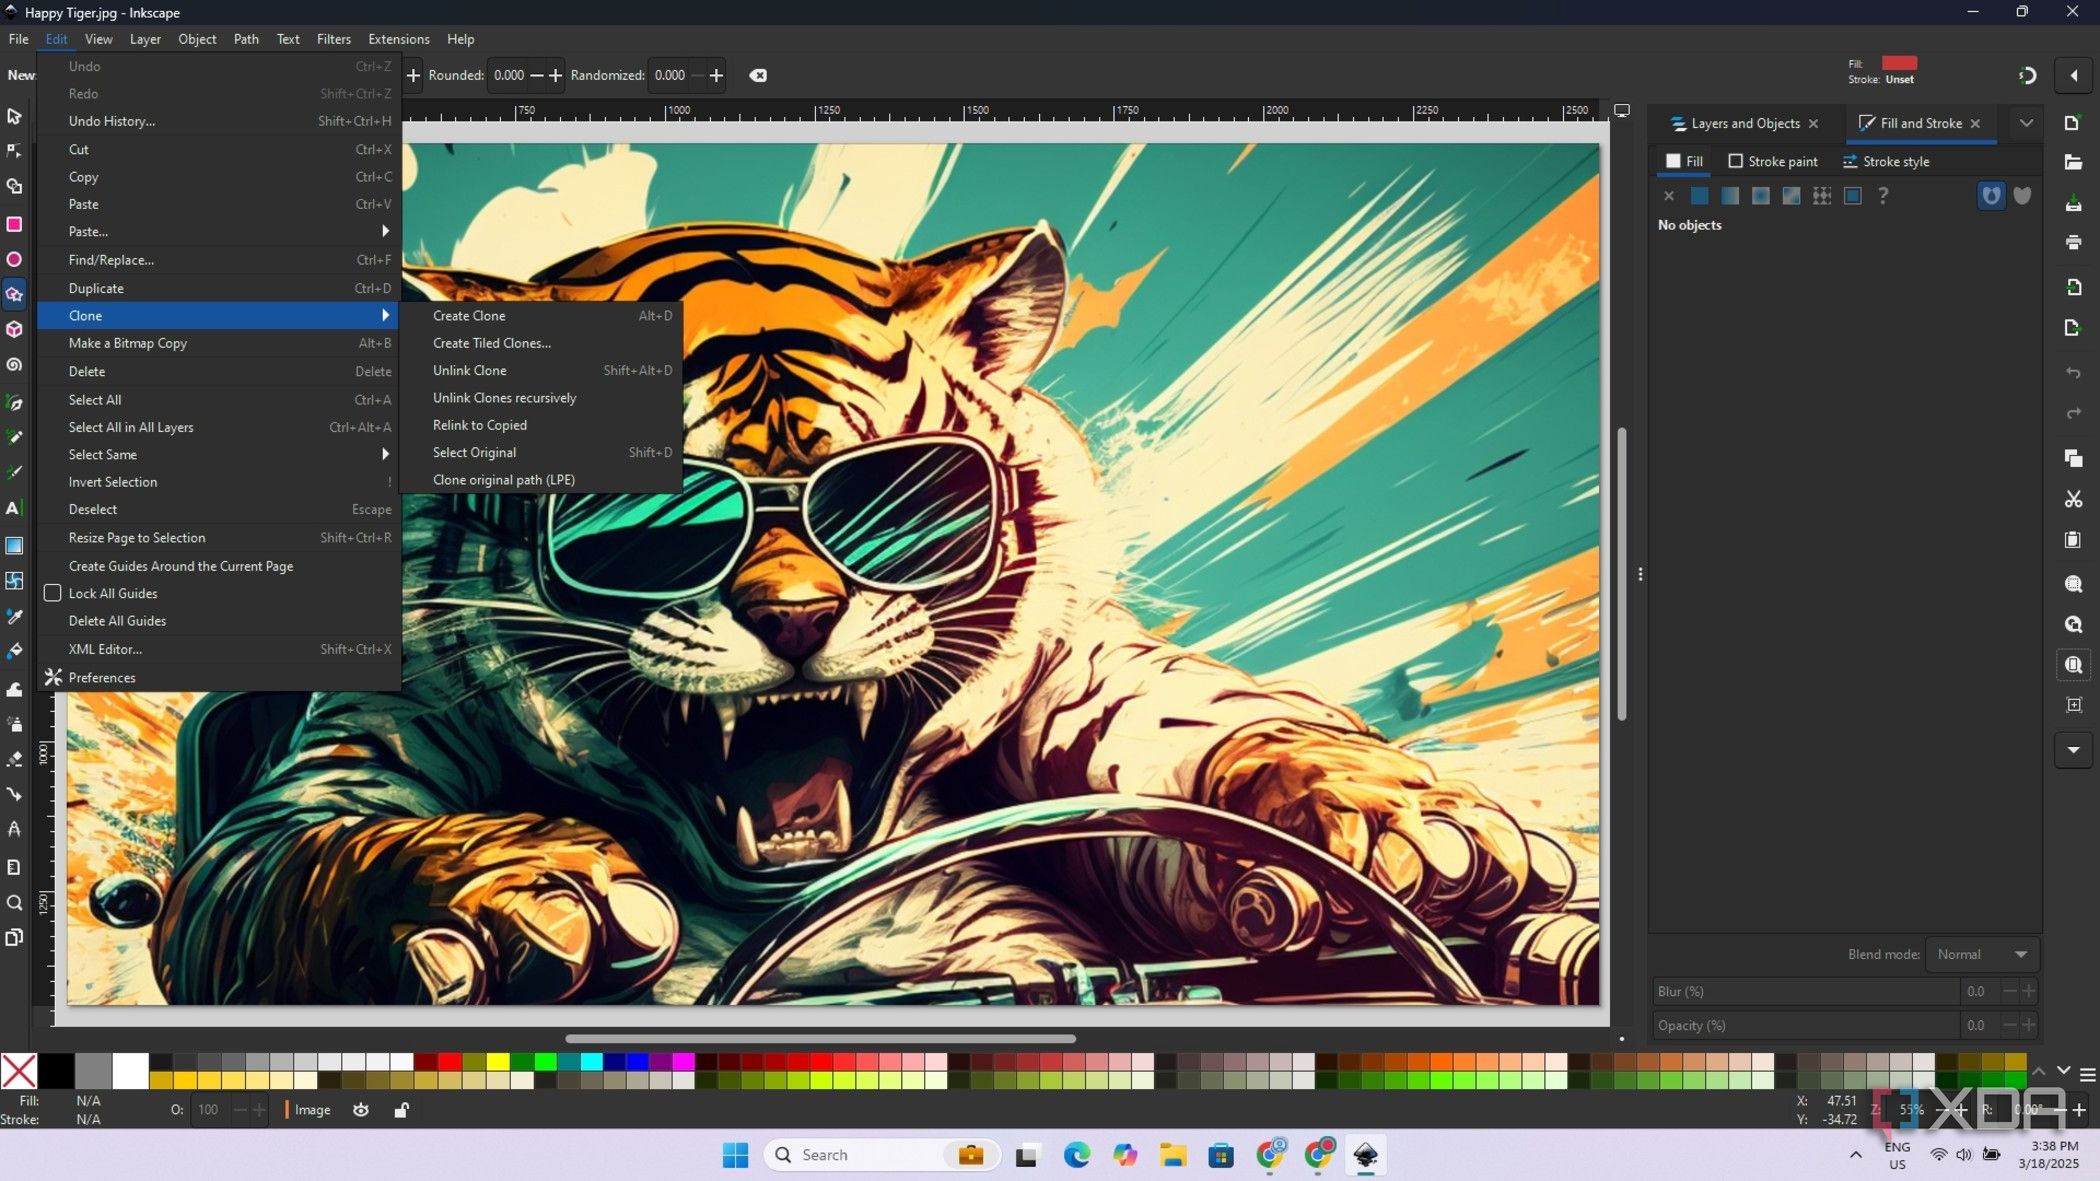The height and width of the screenshot is (1181, 2100).
Task: Select the Selector arrow tool
Action: [x=14, y=116]
